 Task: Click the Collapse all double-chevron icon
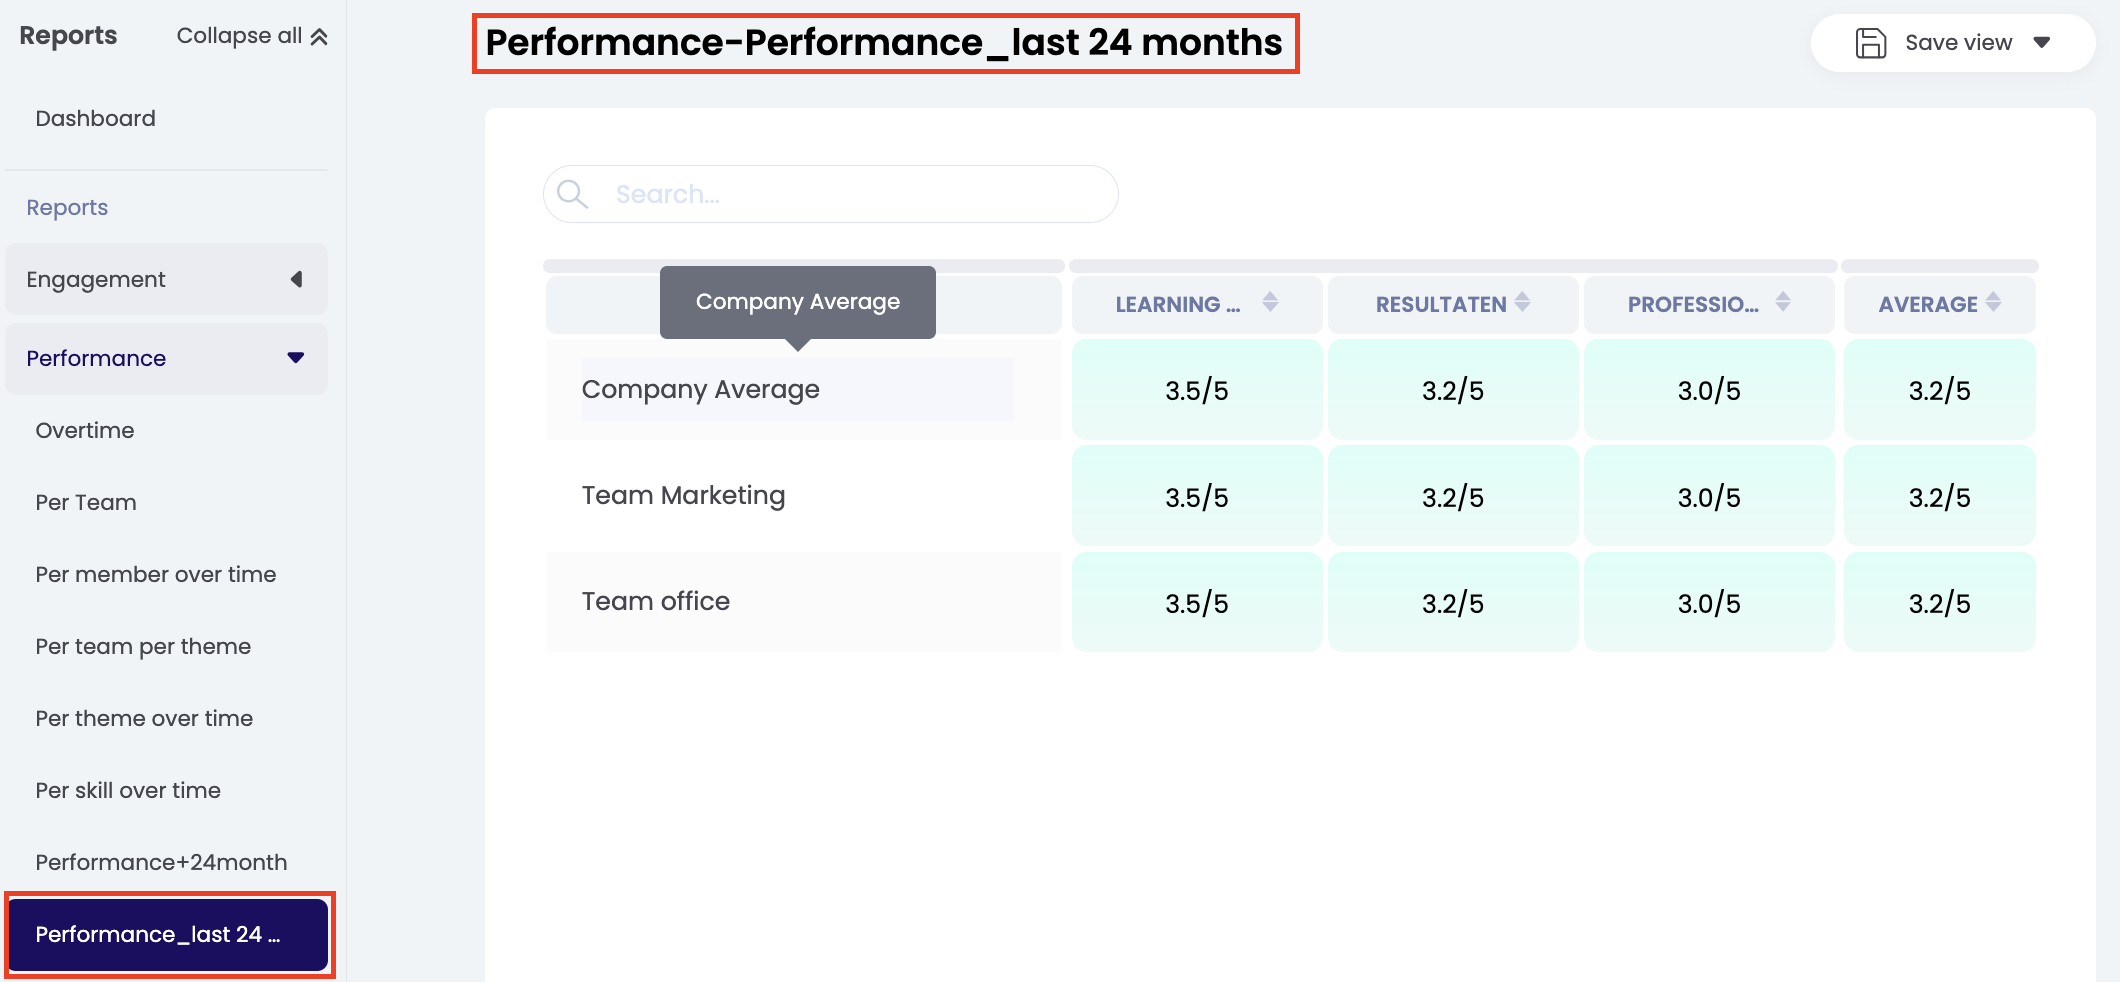pyautogui.click(x=319, y=37)
